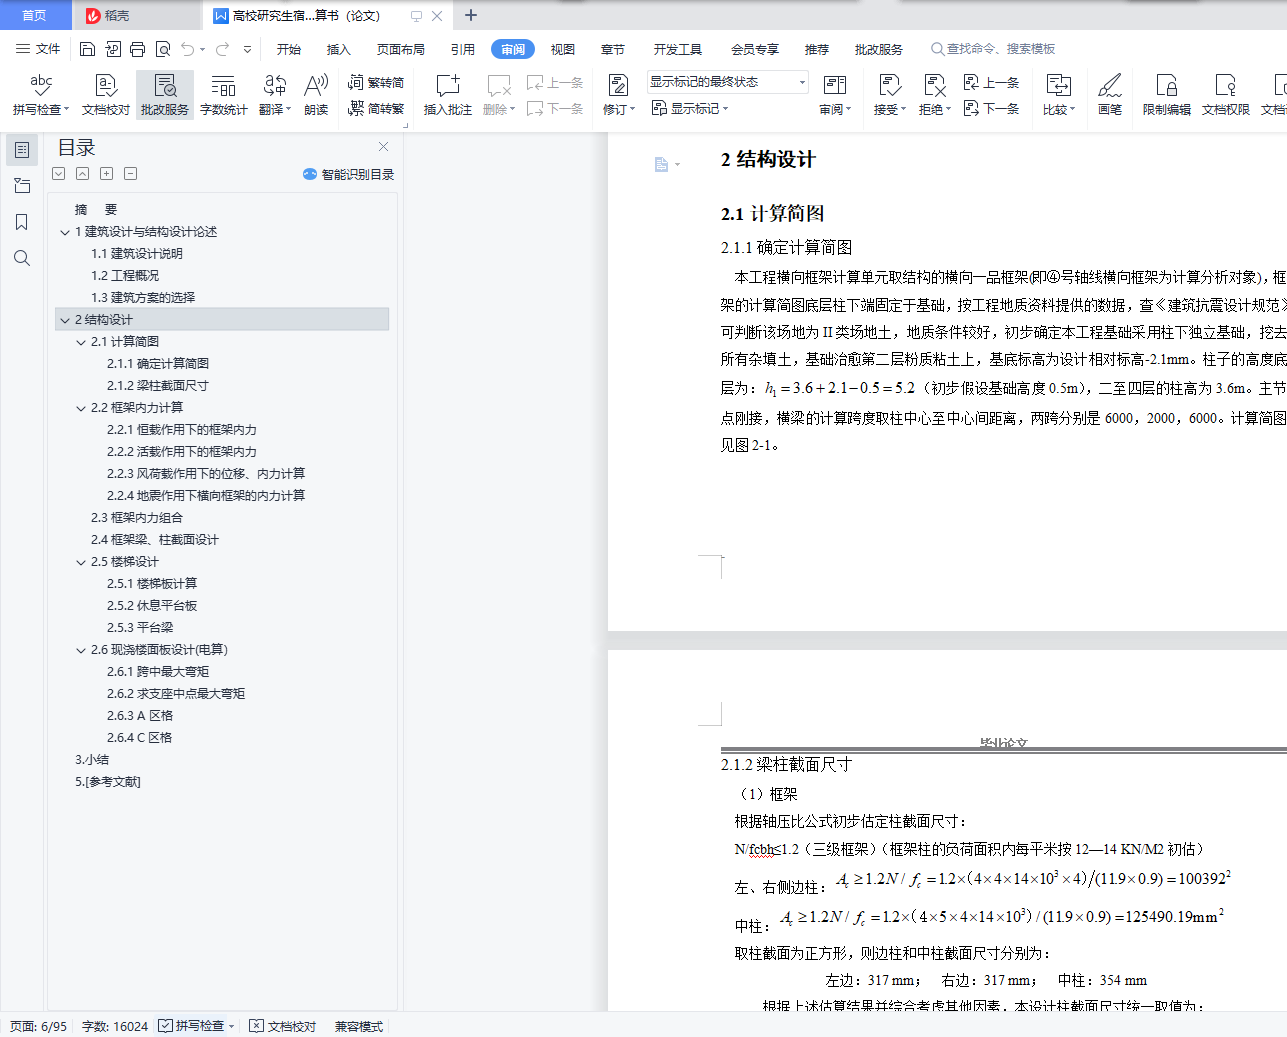This screenshot has height=1037, width=1287.
Task: Switch to the 稻壳 tab
Action: [x=135, y=15]
